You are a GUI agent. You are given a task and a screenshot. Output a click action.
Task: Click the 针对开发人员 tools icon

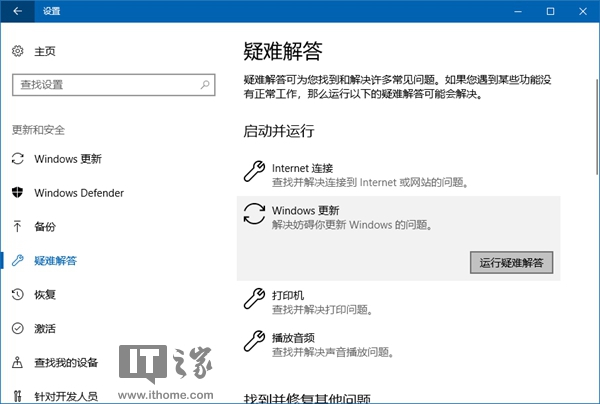click(17, 396)
